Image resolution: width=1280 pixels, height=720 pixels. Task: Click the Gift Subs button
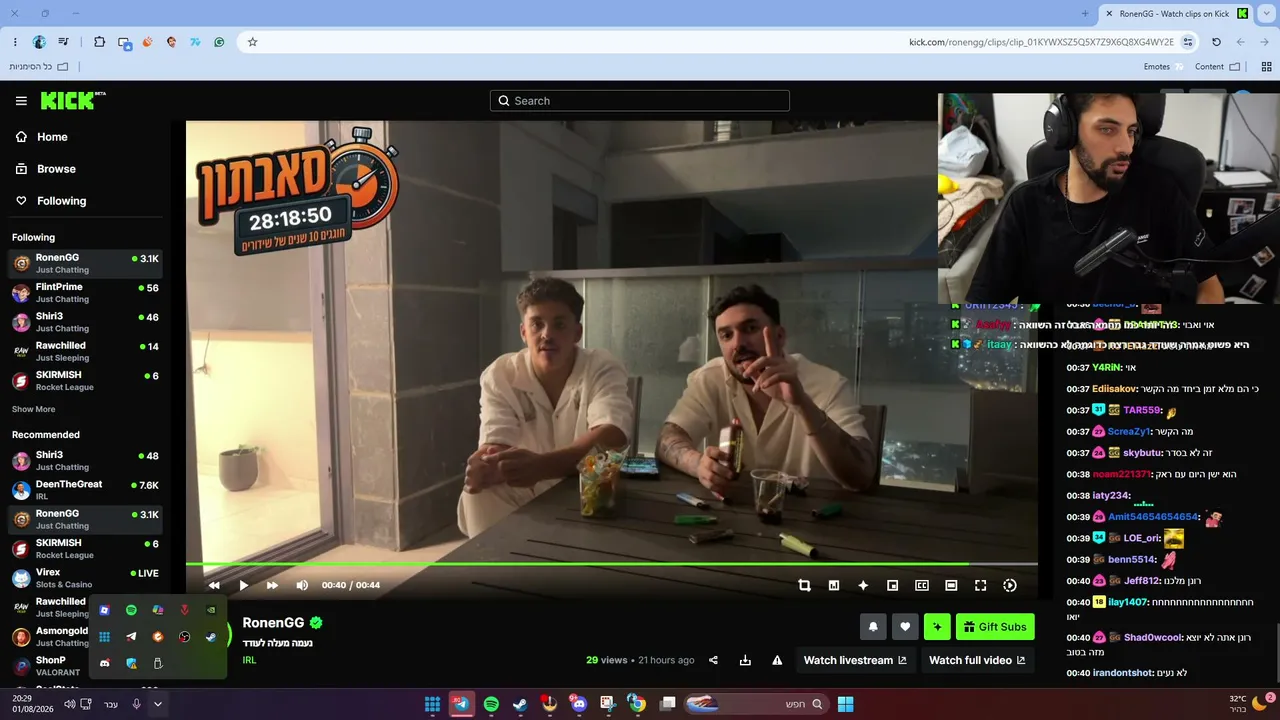pos(995,627)
